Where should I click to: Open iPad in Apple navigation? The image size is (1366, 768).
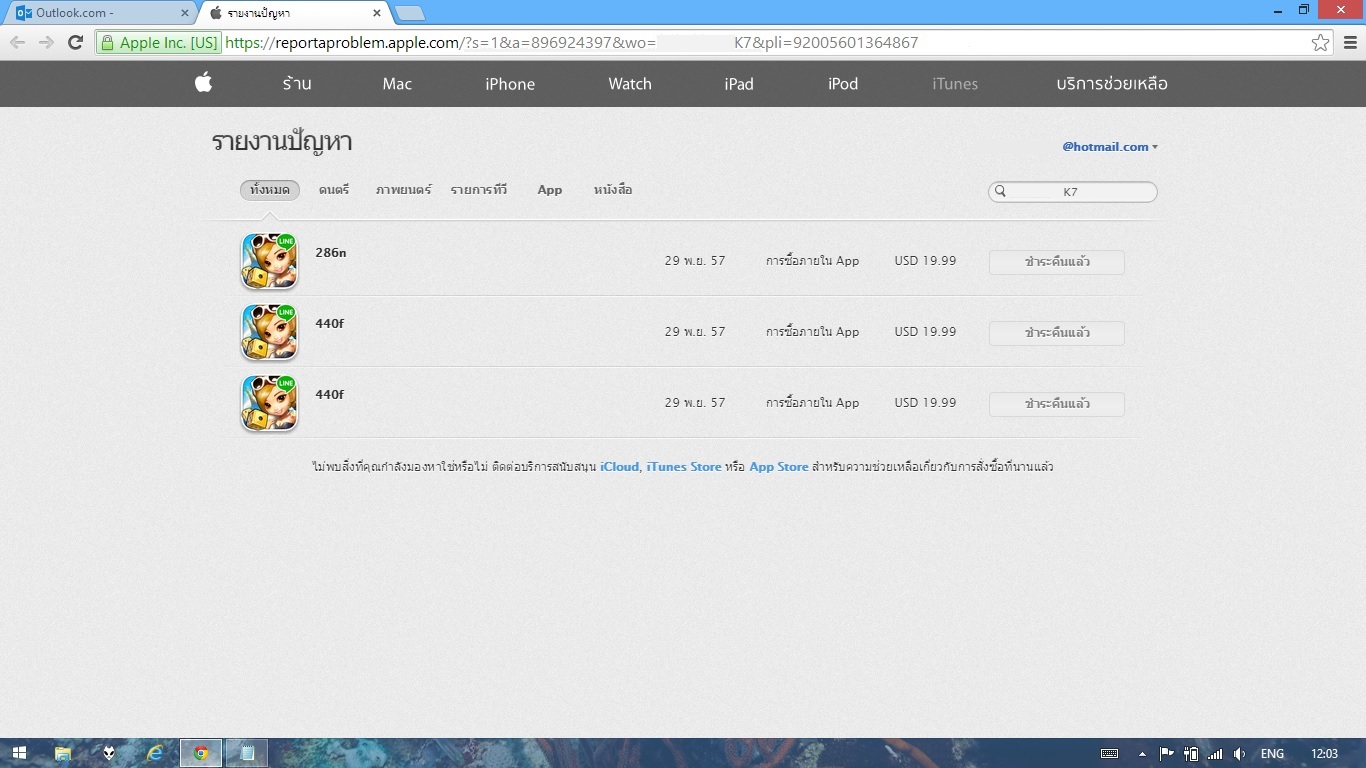[739, 84]
